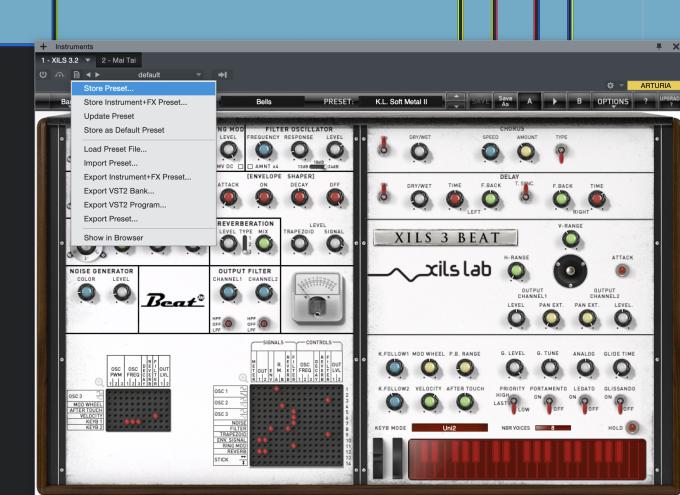680x495 pixels.
Task: Toggle the Chorus on/off switch
Action: (383, 145)
